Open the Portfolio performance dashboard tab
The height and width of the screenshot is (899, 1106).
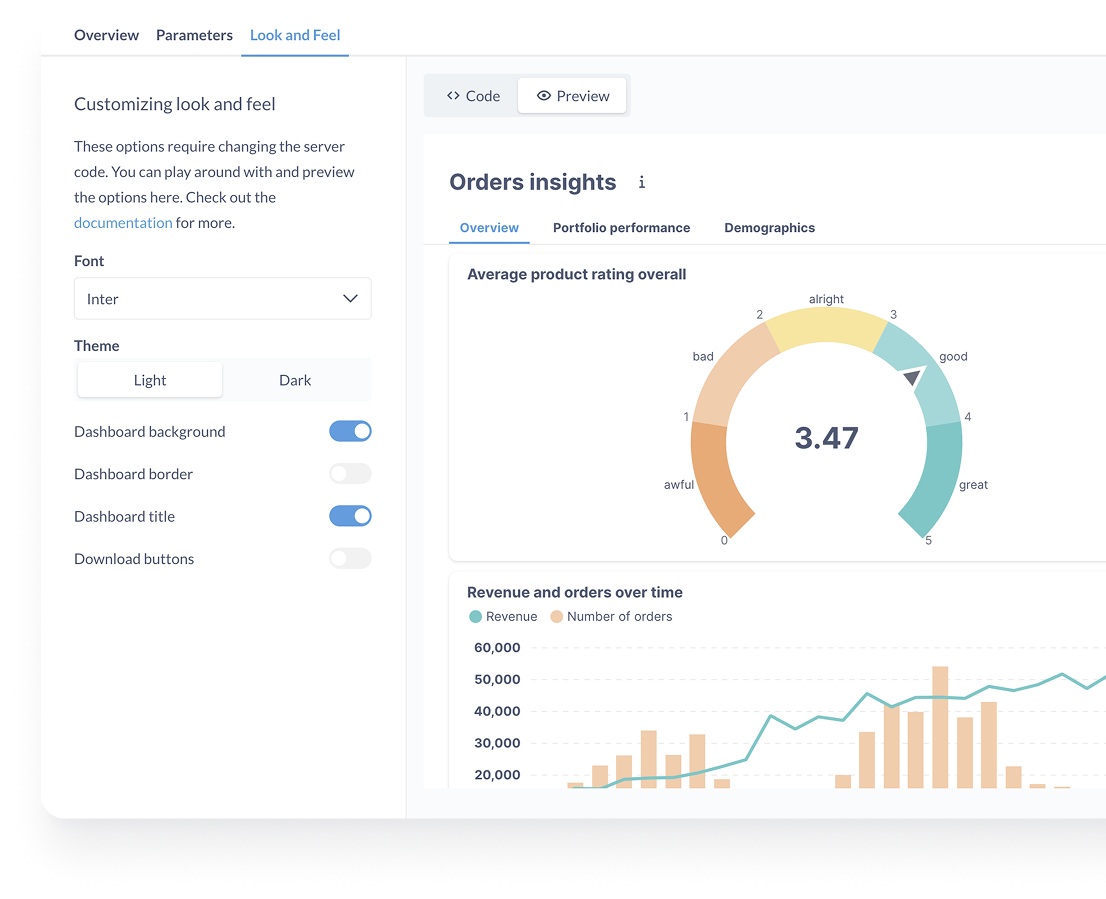coord(621,228)
